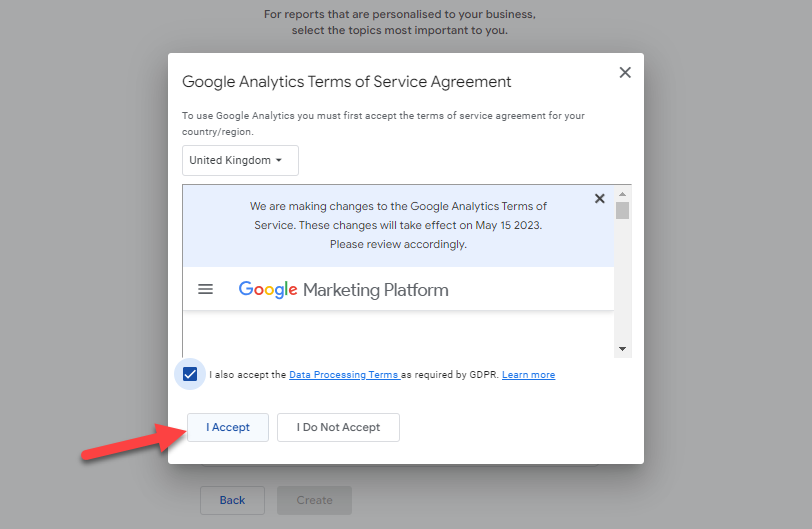This screenshot has height=529, width=812.
Task: Uncheck the Data Processing Terms checkbox
Action: (x=190, y=374)
